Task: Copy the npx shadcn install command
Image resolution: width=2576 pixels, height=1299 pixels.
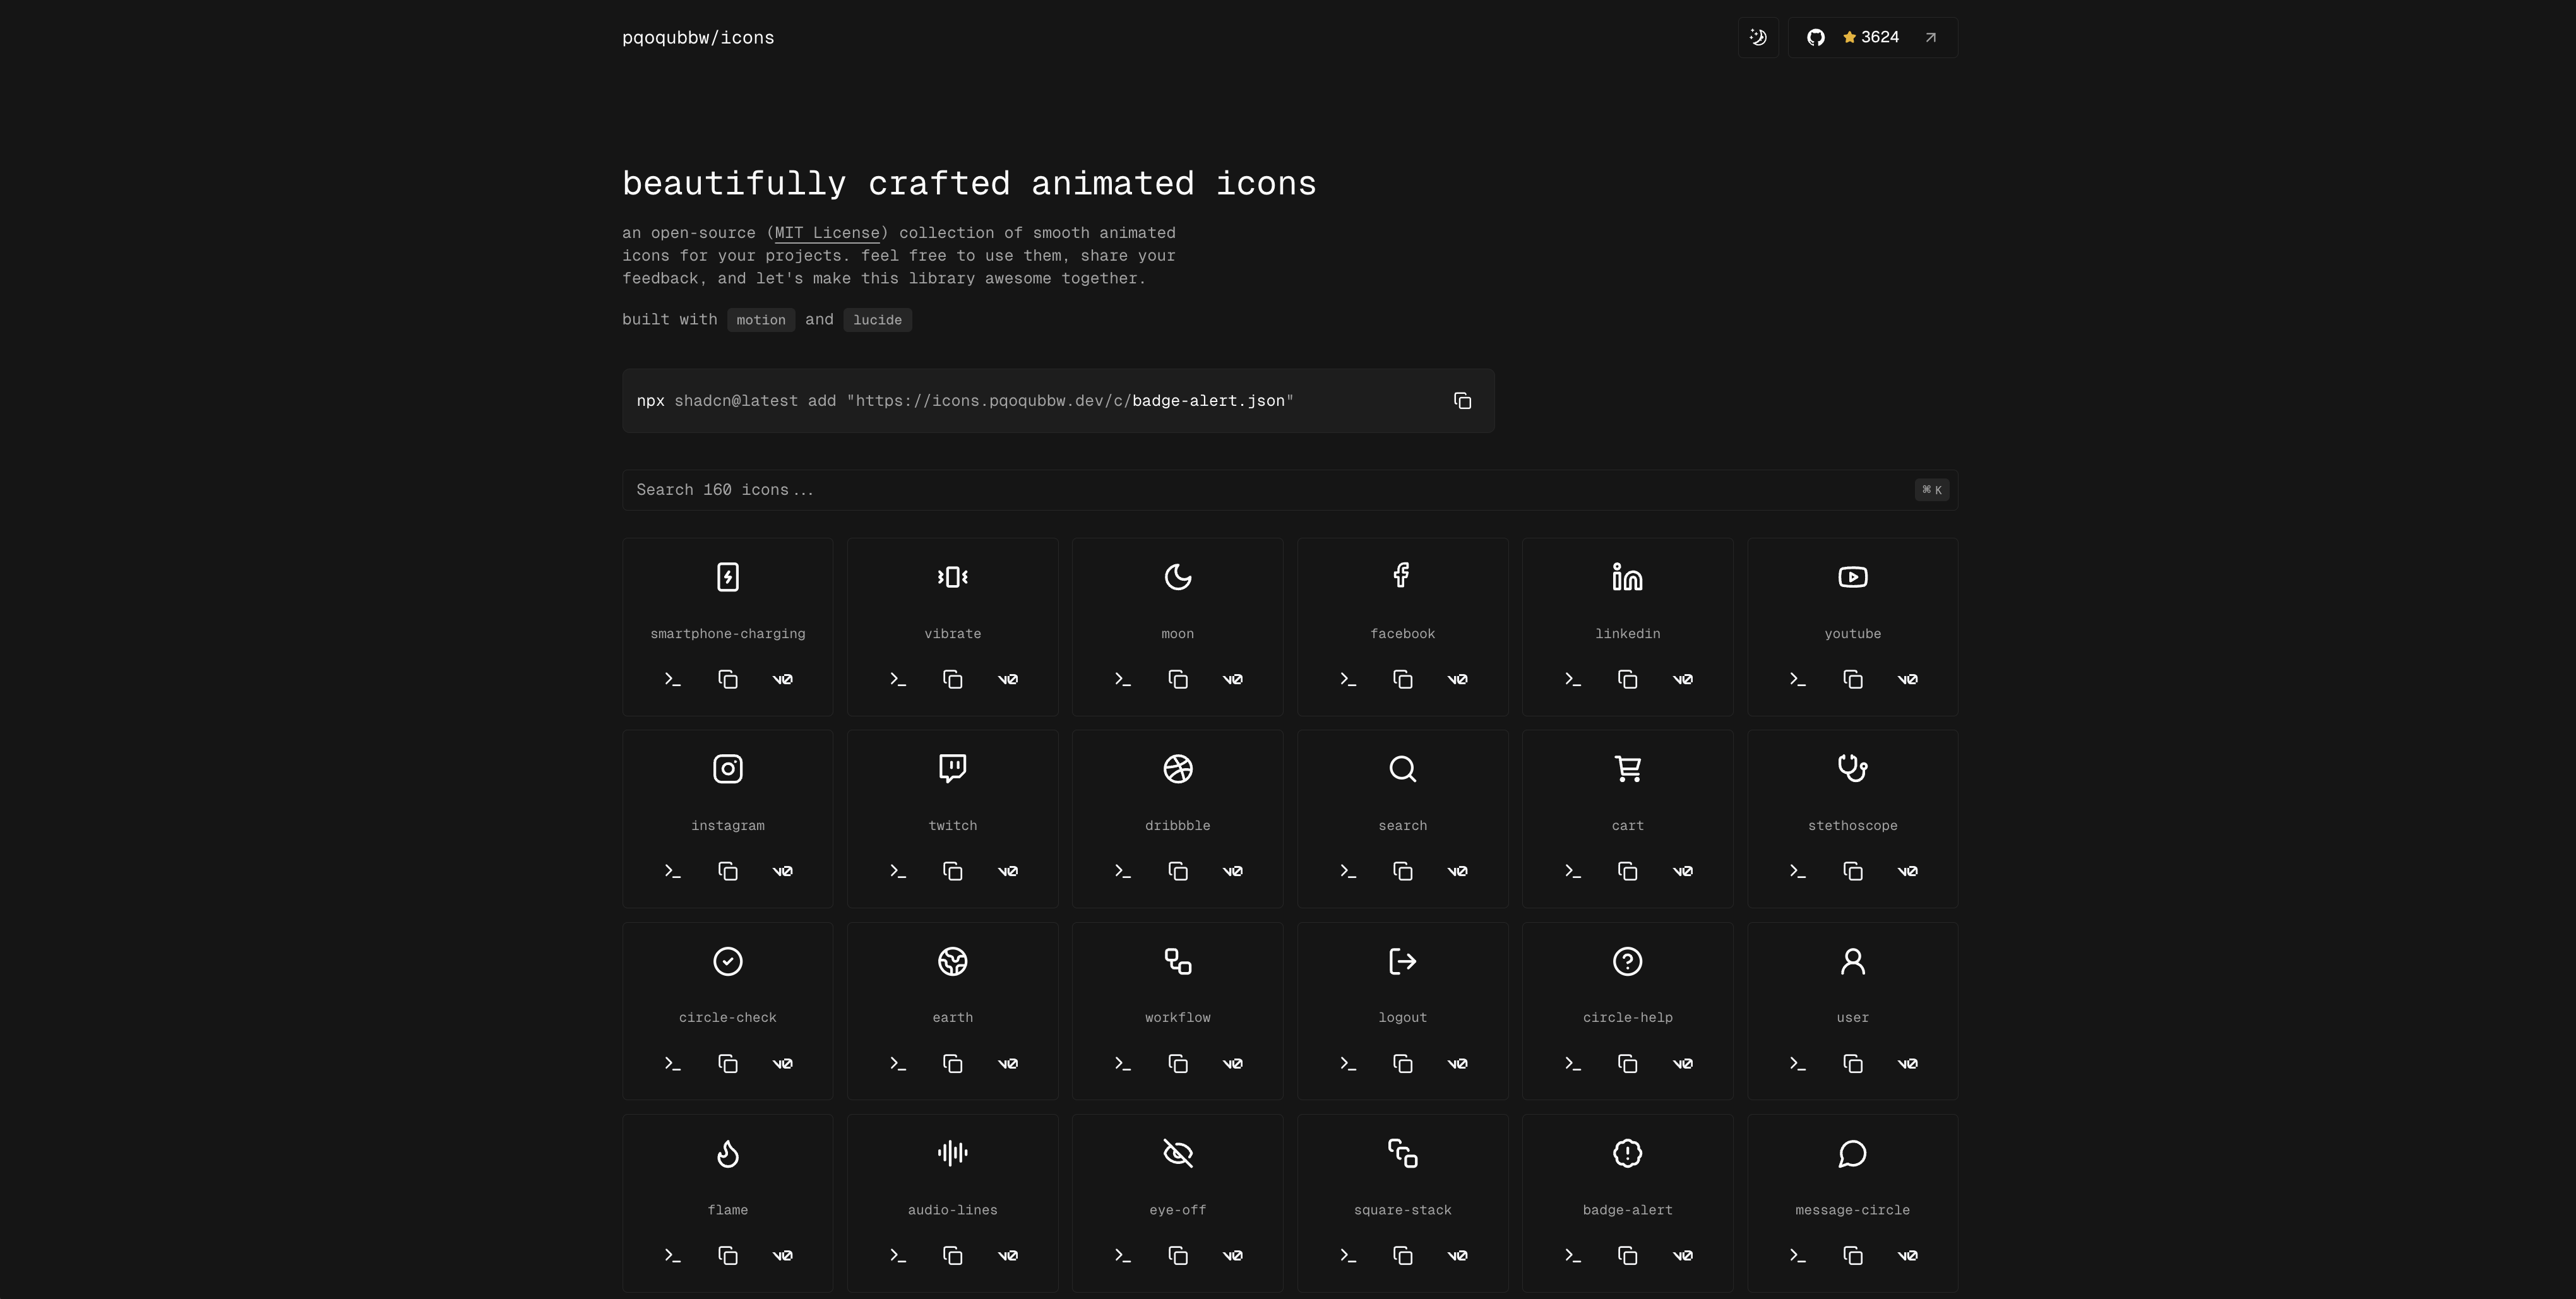Action: point(1462,401)
